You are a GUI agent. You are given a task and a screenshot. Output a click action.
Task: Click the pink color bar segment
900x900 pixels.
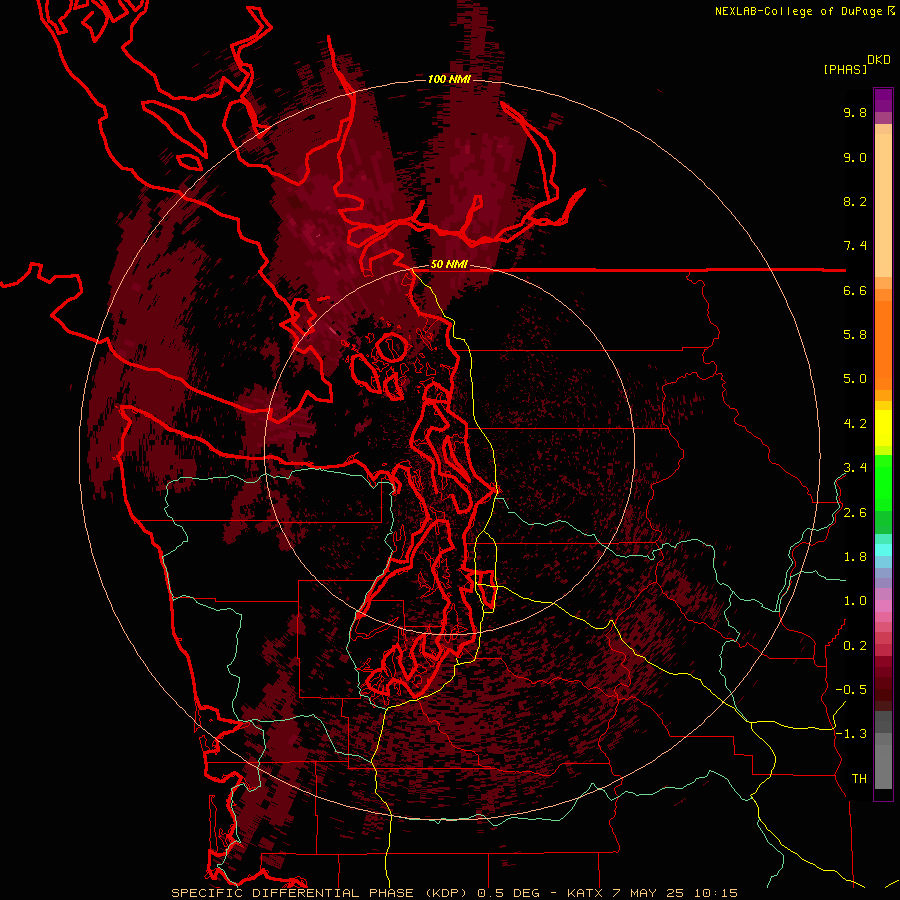coord(883,606)
